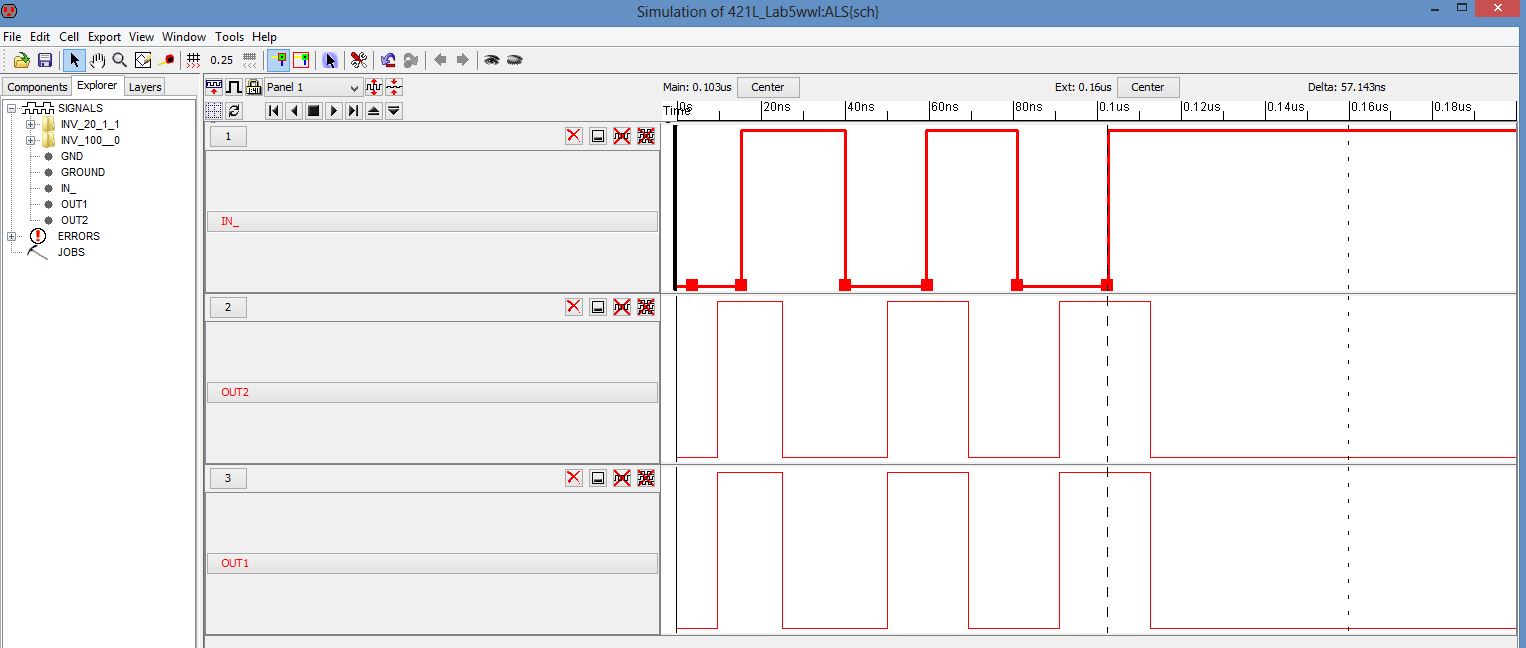This screenshot has height=648, width=1526.
Task: Click the open eye expand icon
Action: coord(492,60)
